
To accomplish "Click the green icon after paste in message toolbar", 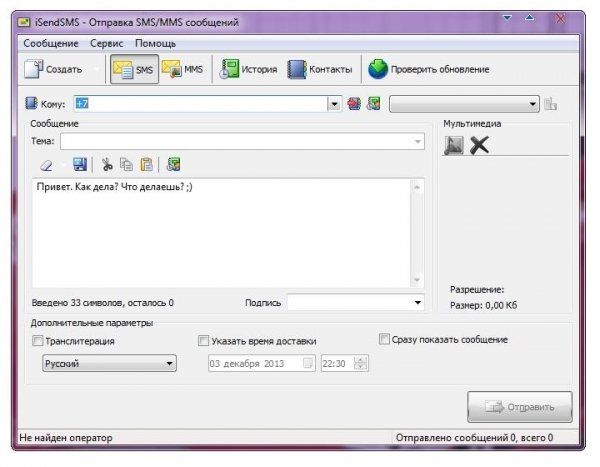I will click(173, 165).
